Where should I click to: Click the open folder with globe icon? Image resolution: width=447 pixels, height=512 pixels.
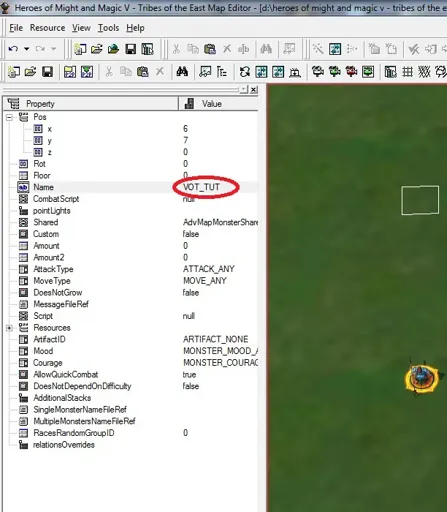click(x=113, y=49)
